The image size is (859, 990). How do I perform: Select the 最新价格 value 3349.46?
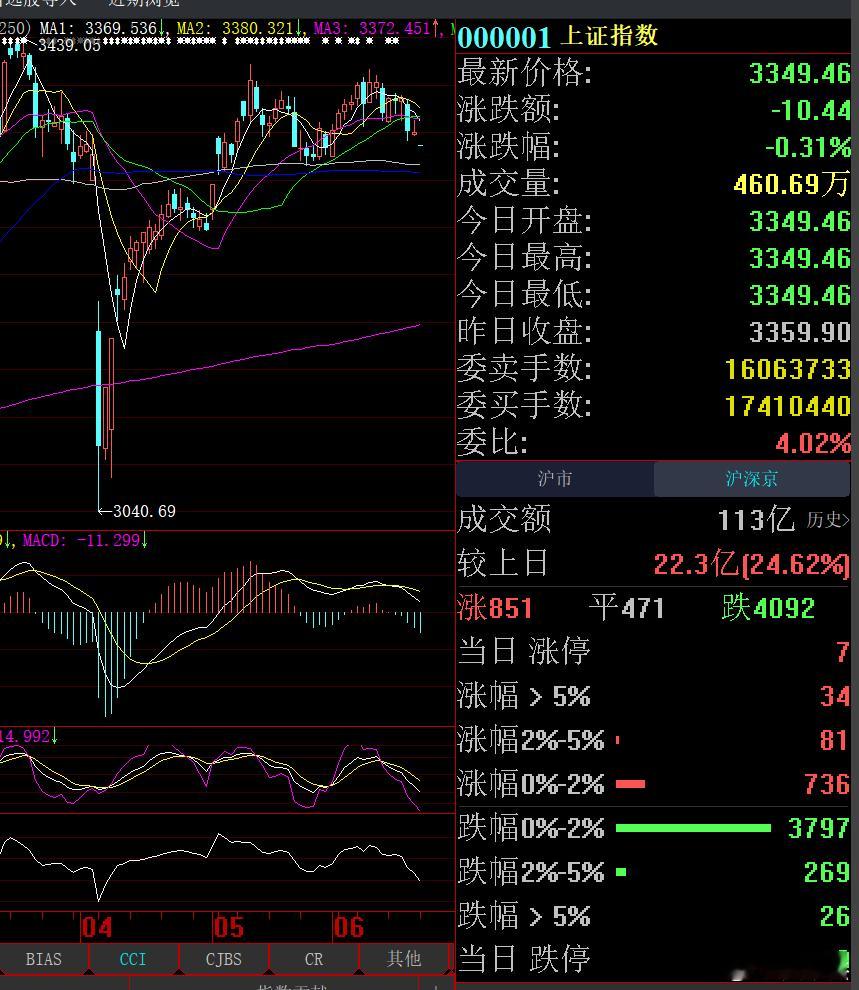[x=800, y=74]
